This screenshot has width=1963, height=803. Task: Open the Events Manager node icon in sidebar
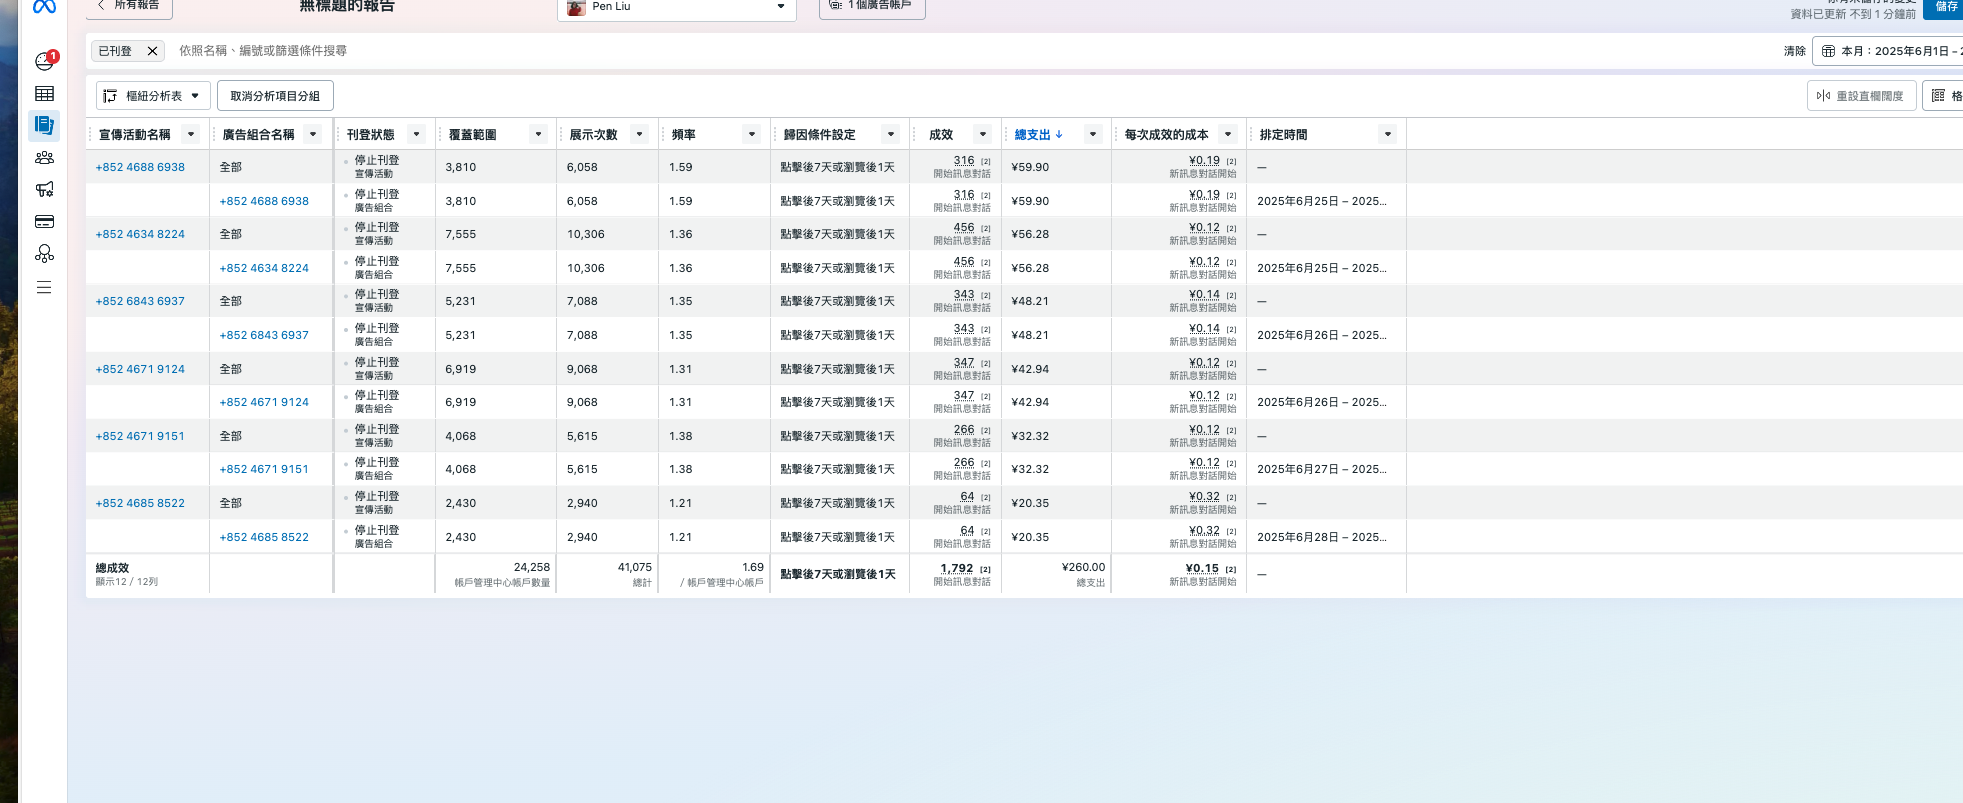(44, 254)
